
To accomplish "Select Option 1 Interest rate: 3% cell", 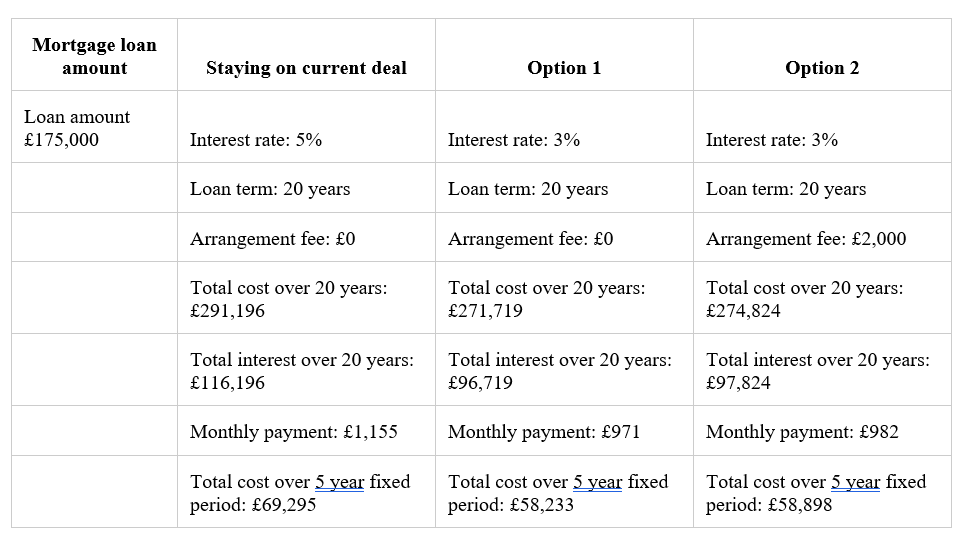I will pyautogui.click(x=564, y=128).
